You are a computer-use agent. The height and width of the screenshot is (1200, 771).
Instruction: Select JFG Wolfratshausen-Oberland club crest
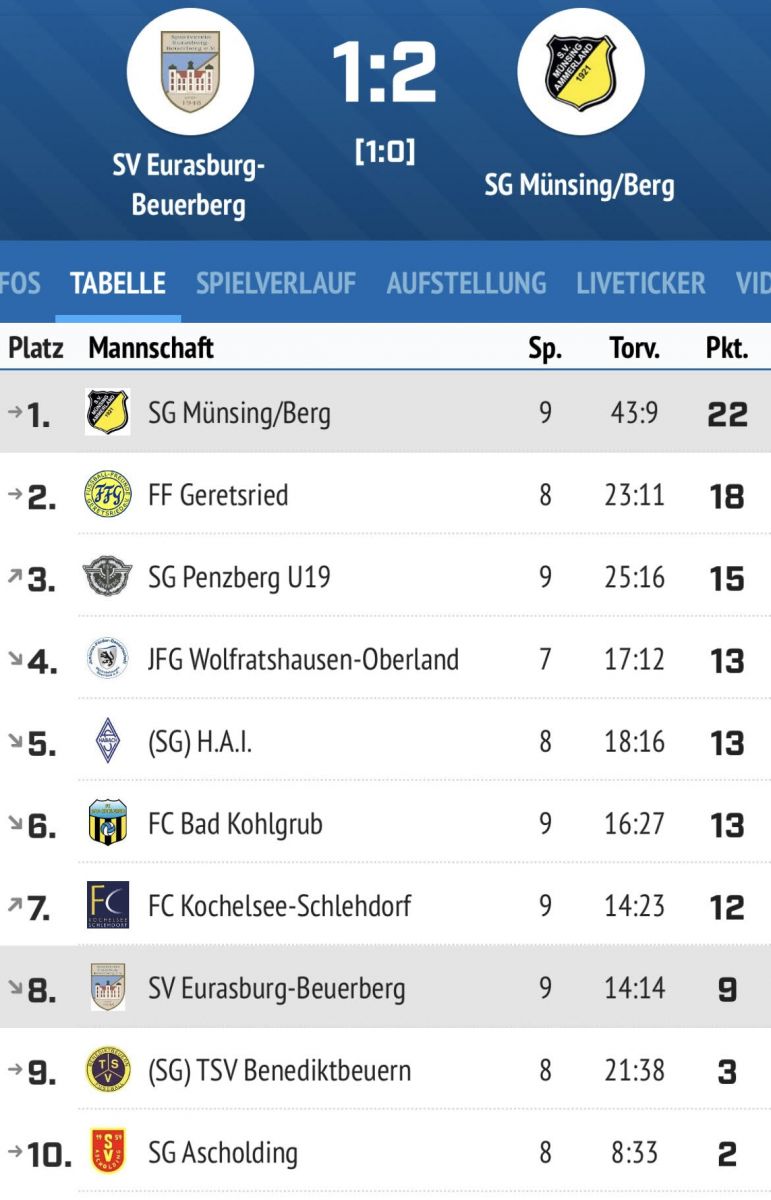[107, 660]
